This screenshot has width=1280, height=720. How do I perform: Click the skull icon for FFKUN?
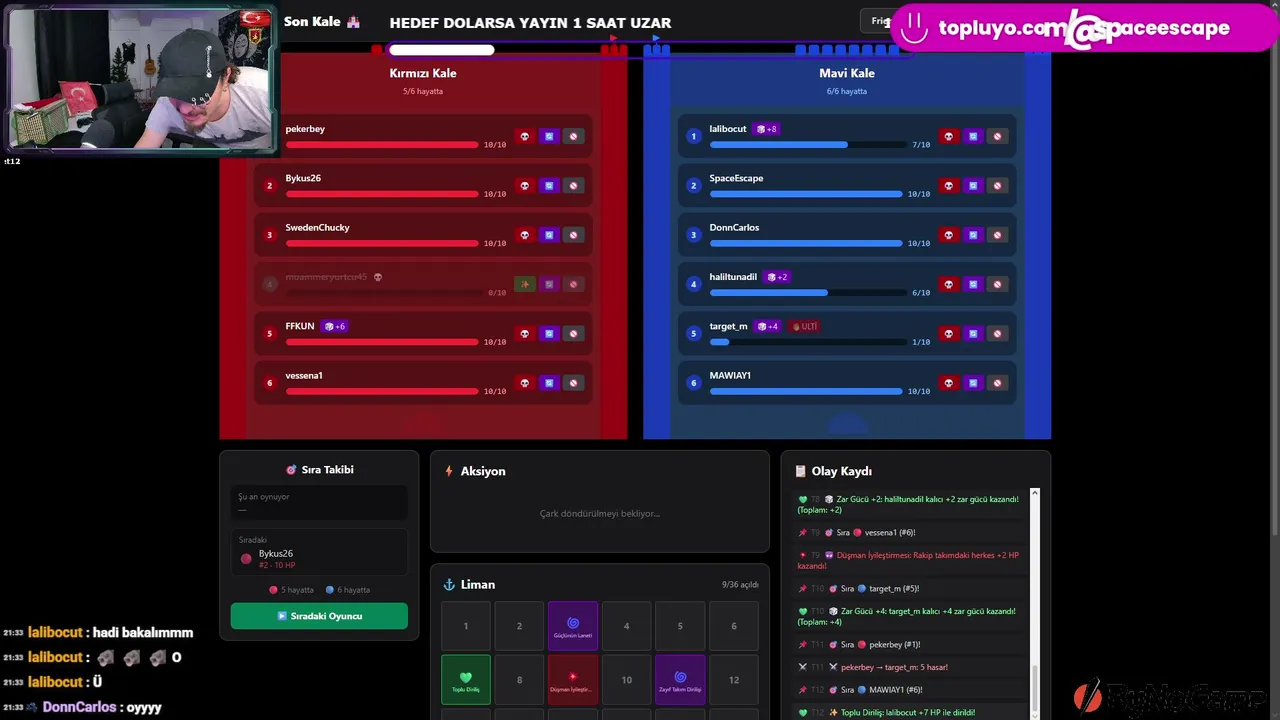pyautogui.click(x=524, y=333)
